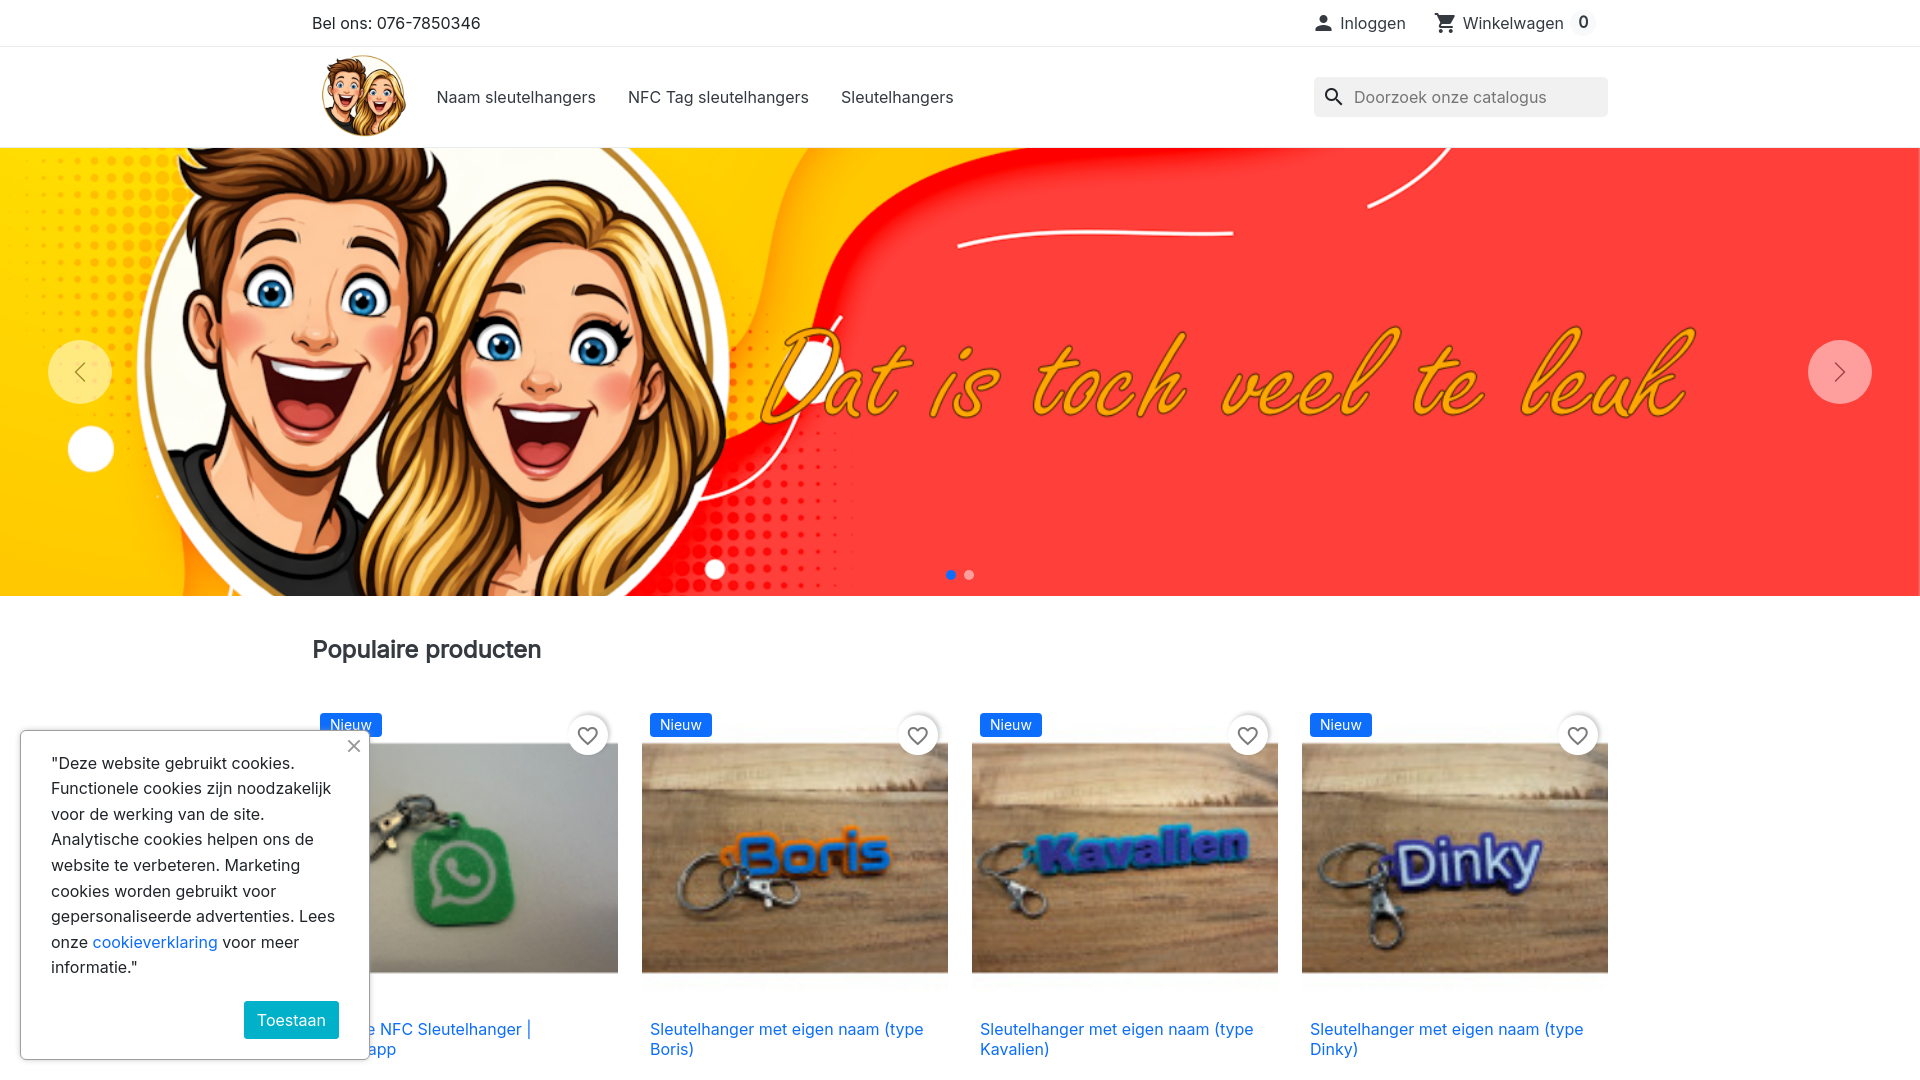
Task: Click the cart count badge showing 0
Action: coord(1583,22)
